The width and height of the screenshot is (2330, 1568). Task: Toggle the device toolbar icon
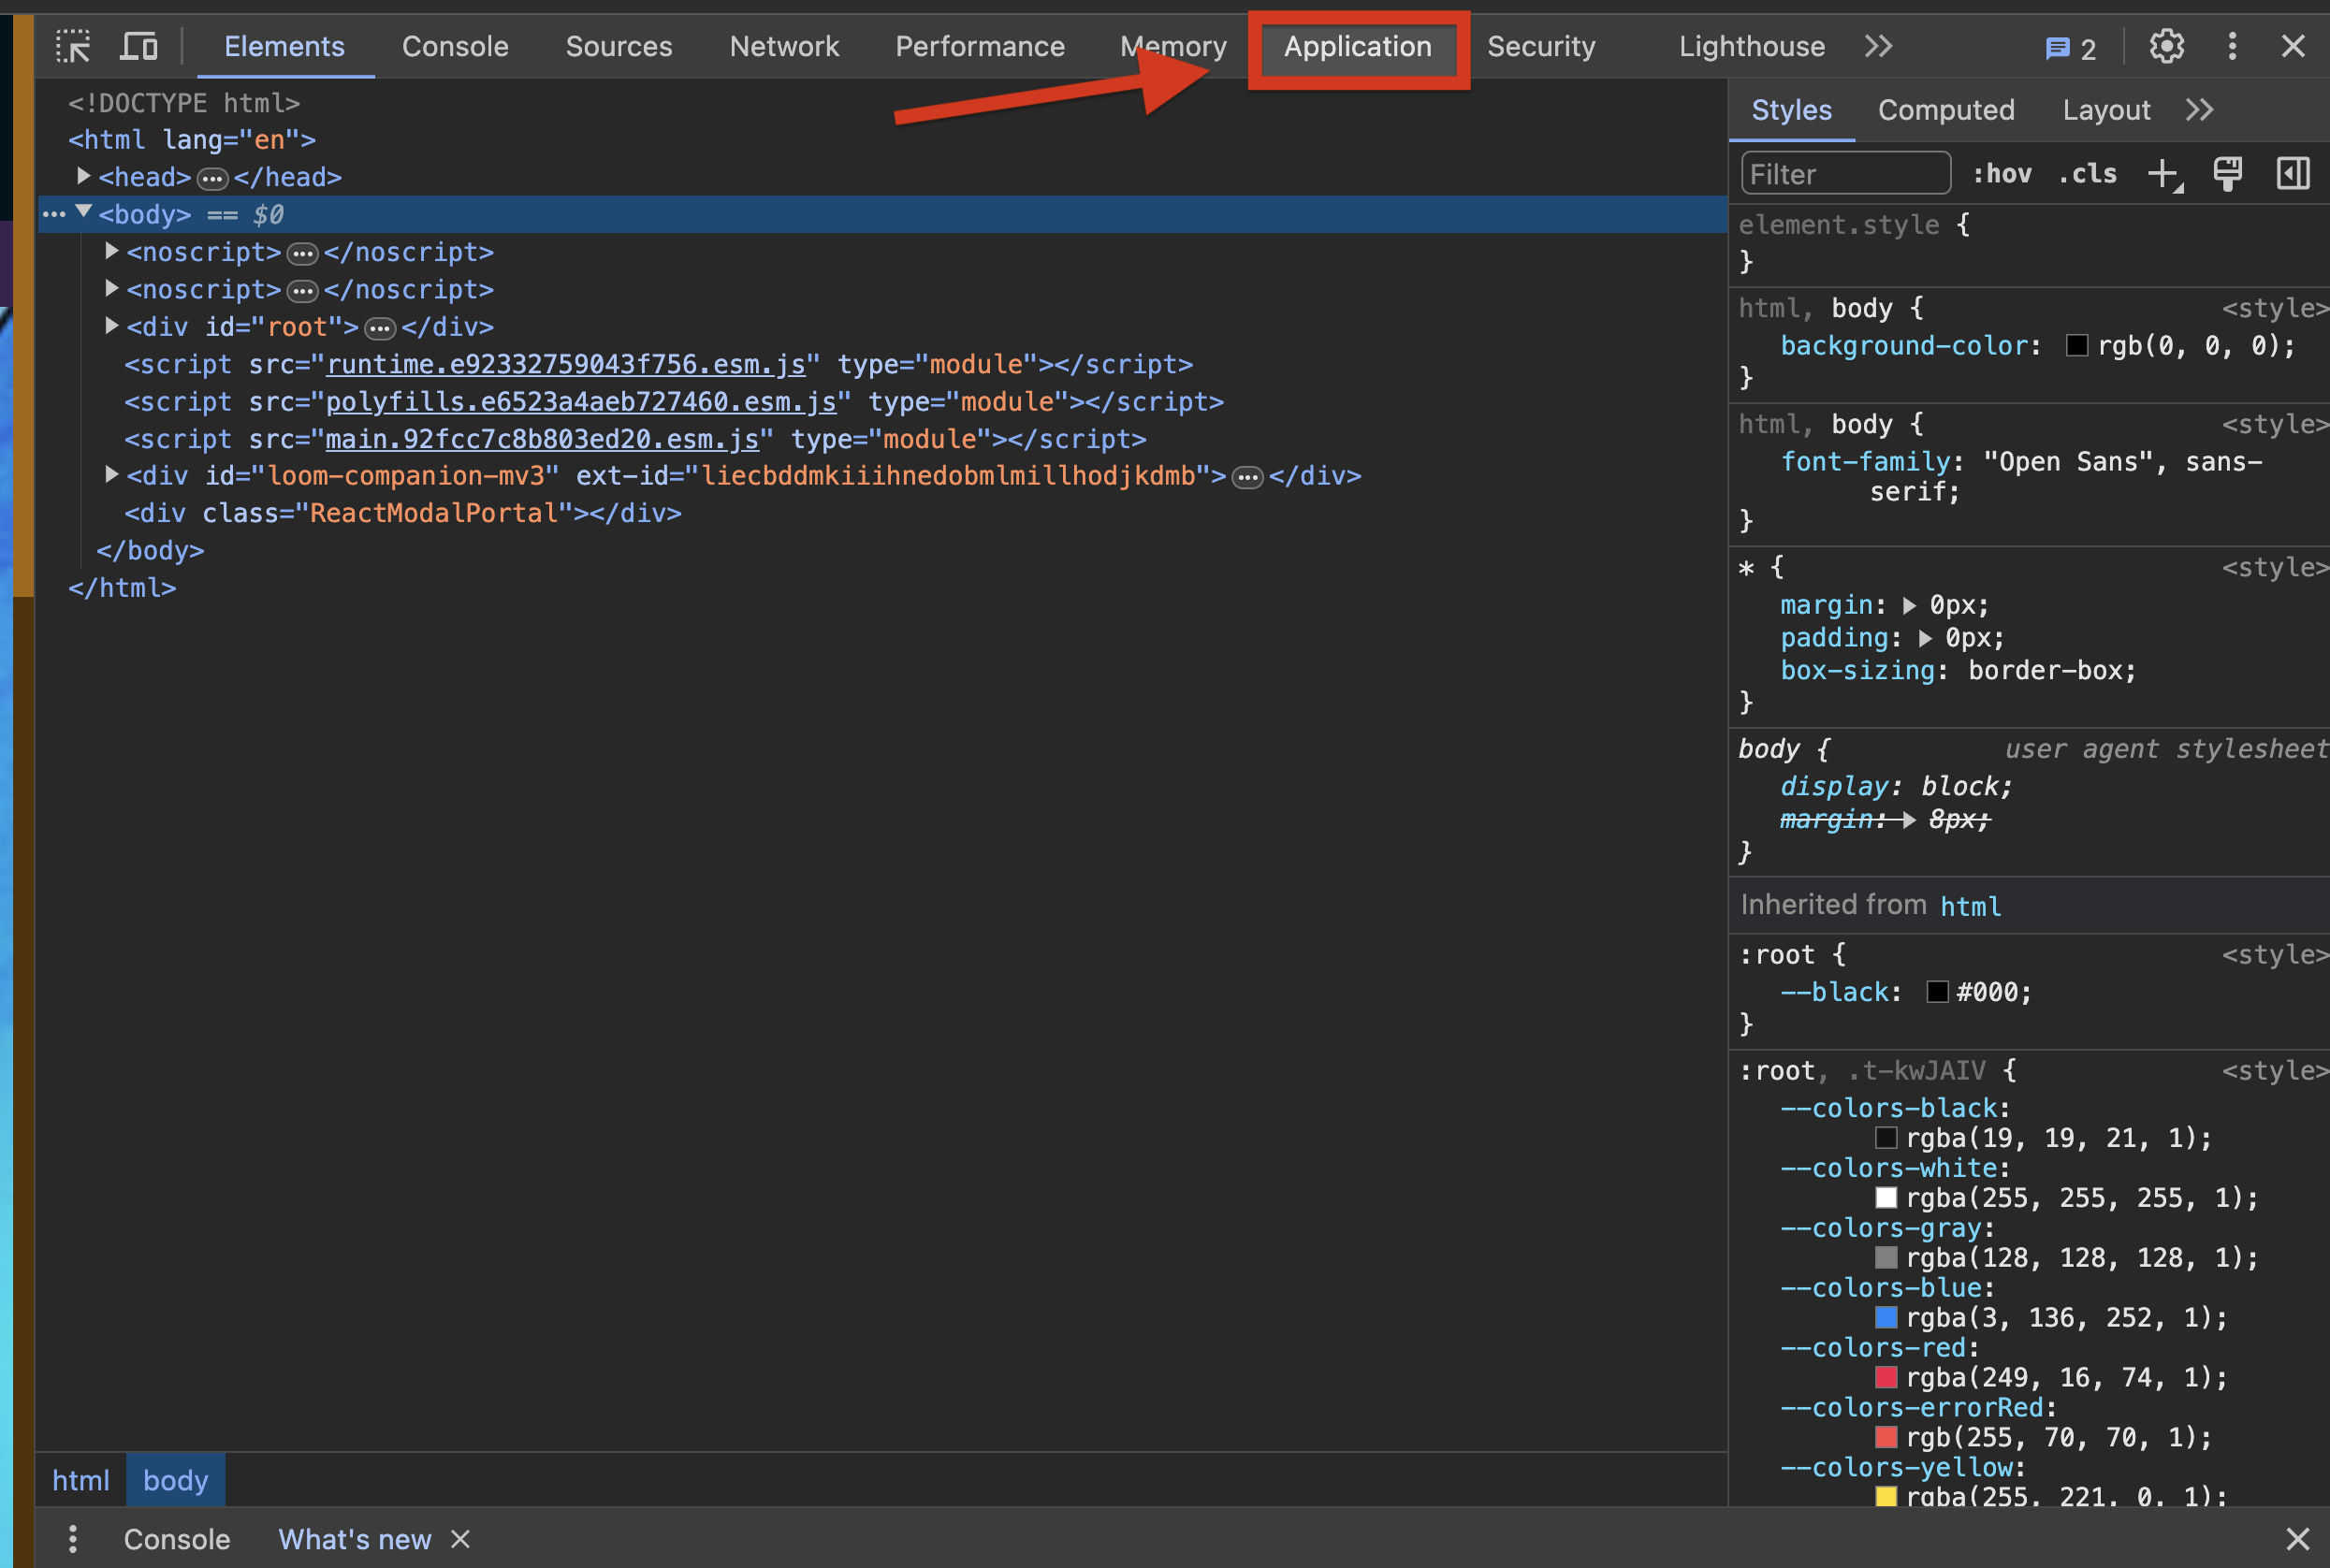139,46
